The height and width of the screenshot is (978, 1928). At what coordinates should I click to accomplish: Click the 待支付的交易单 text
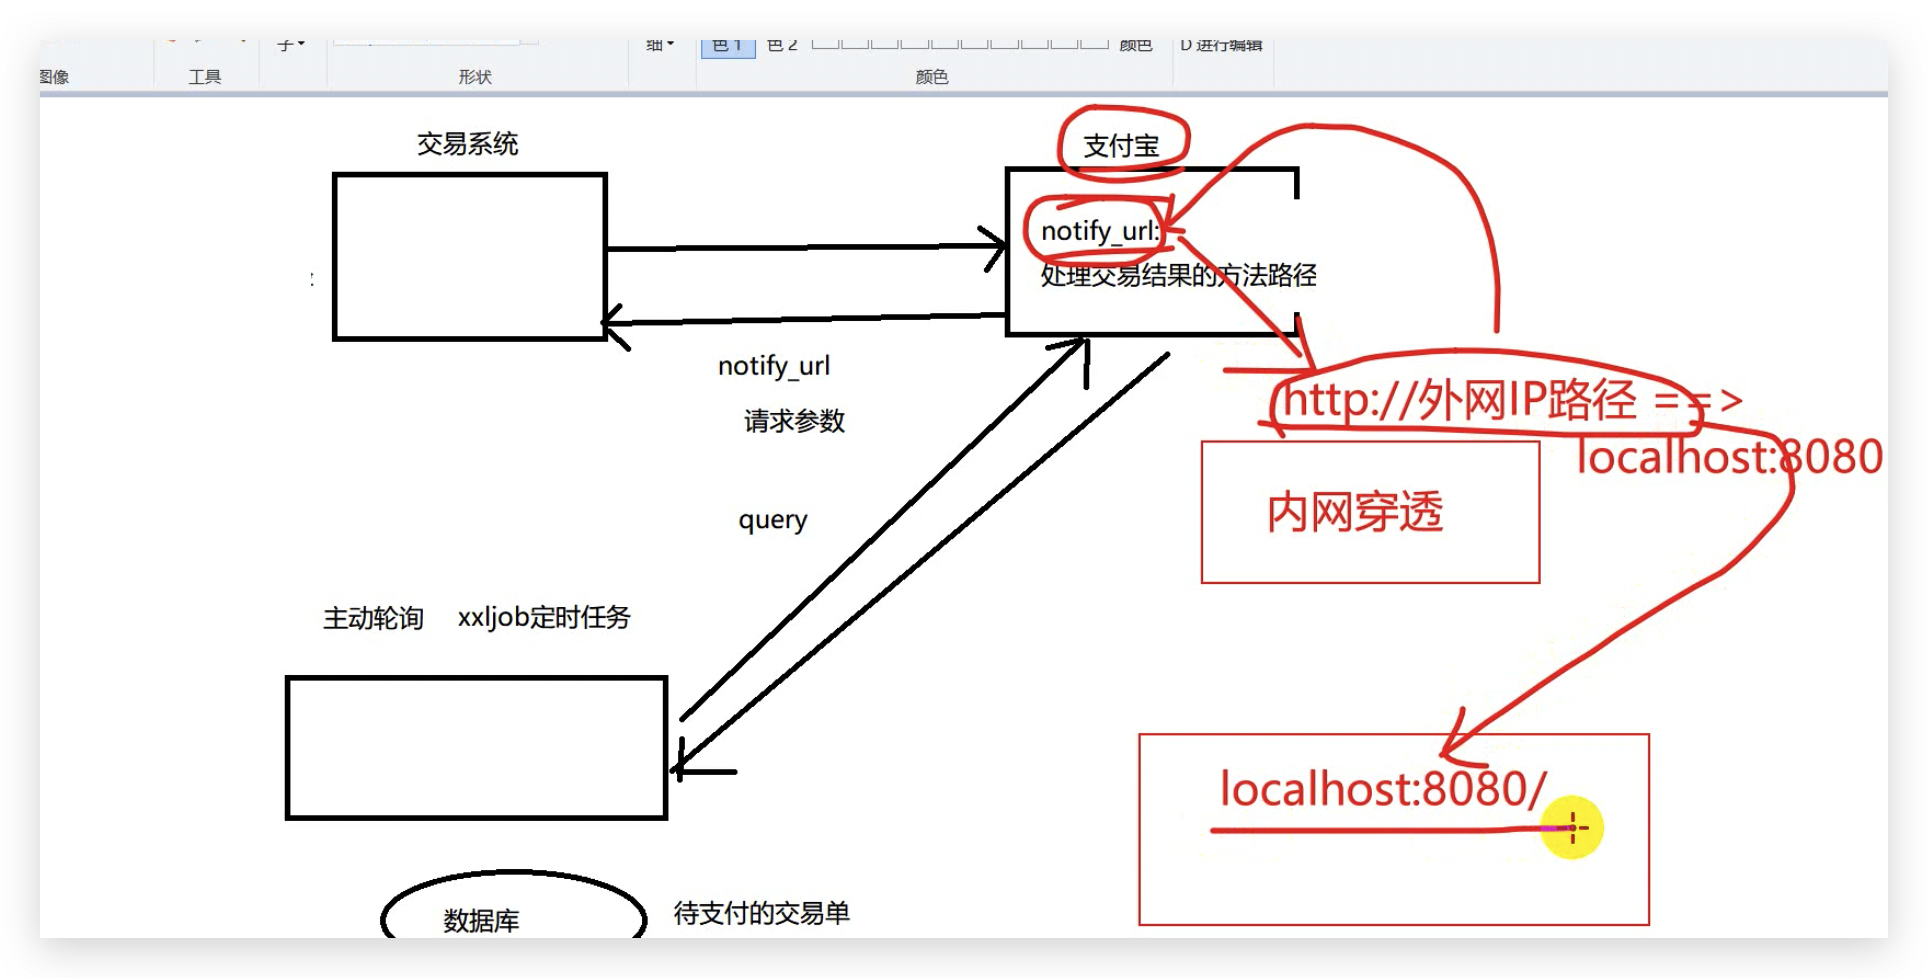[x=761, y=913]
